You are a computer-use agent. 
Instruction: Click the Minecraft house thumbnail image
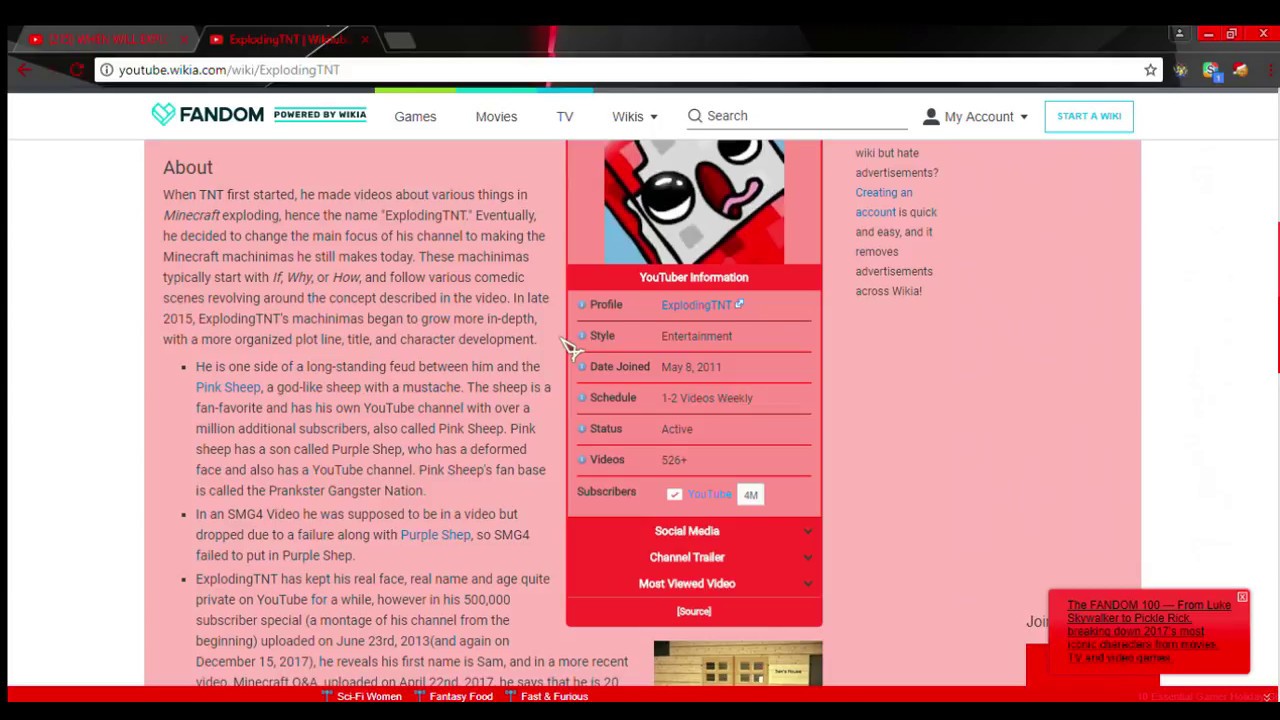tap(738, 664)
